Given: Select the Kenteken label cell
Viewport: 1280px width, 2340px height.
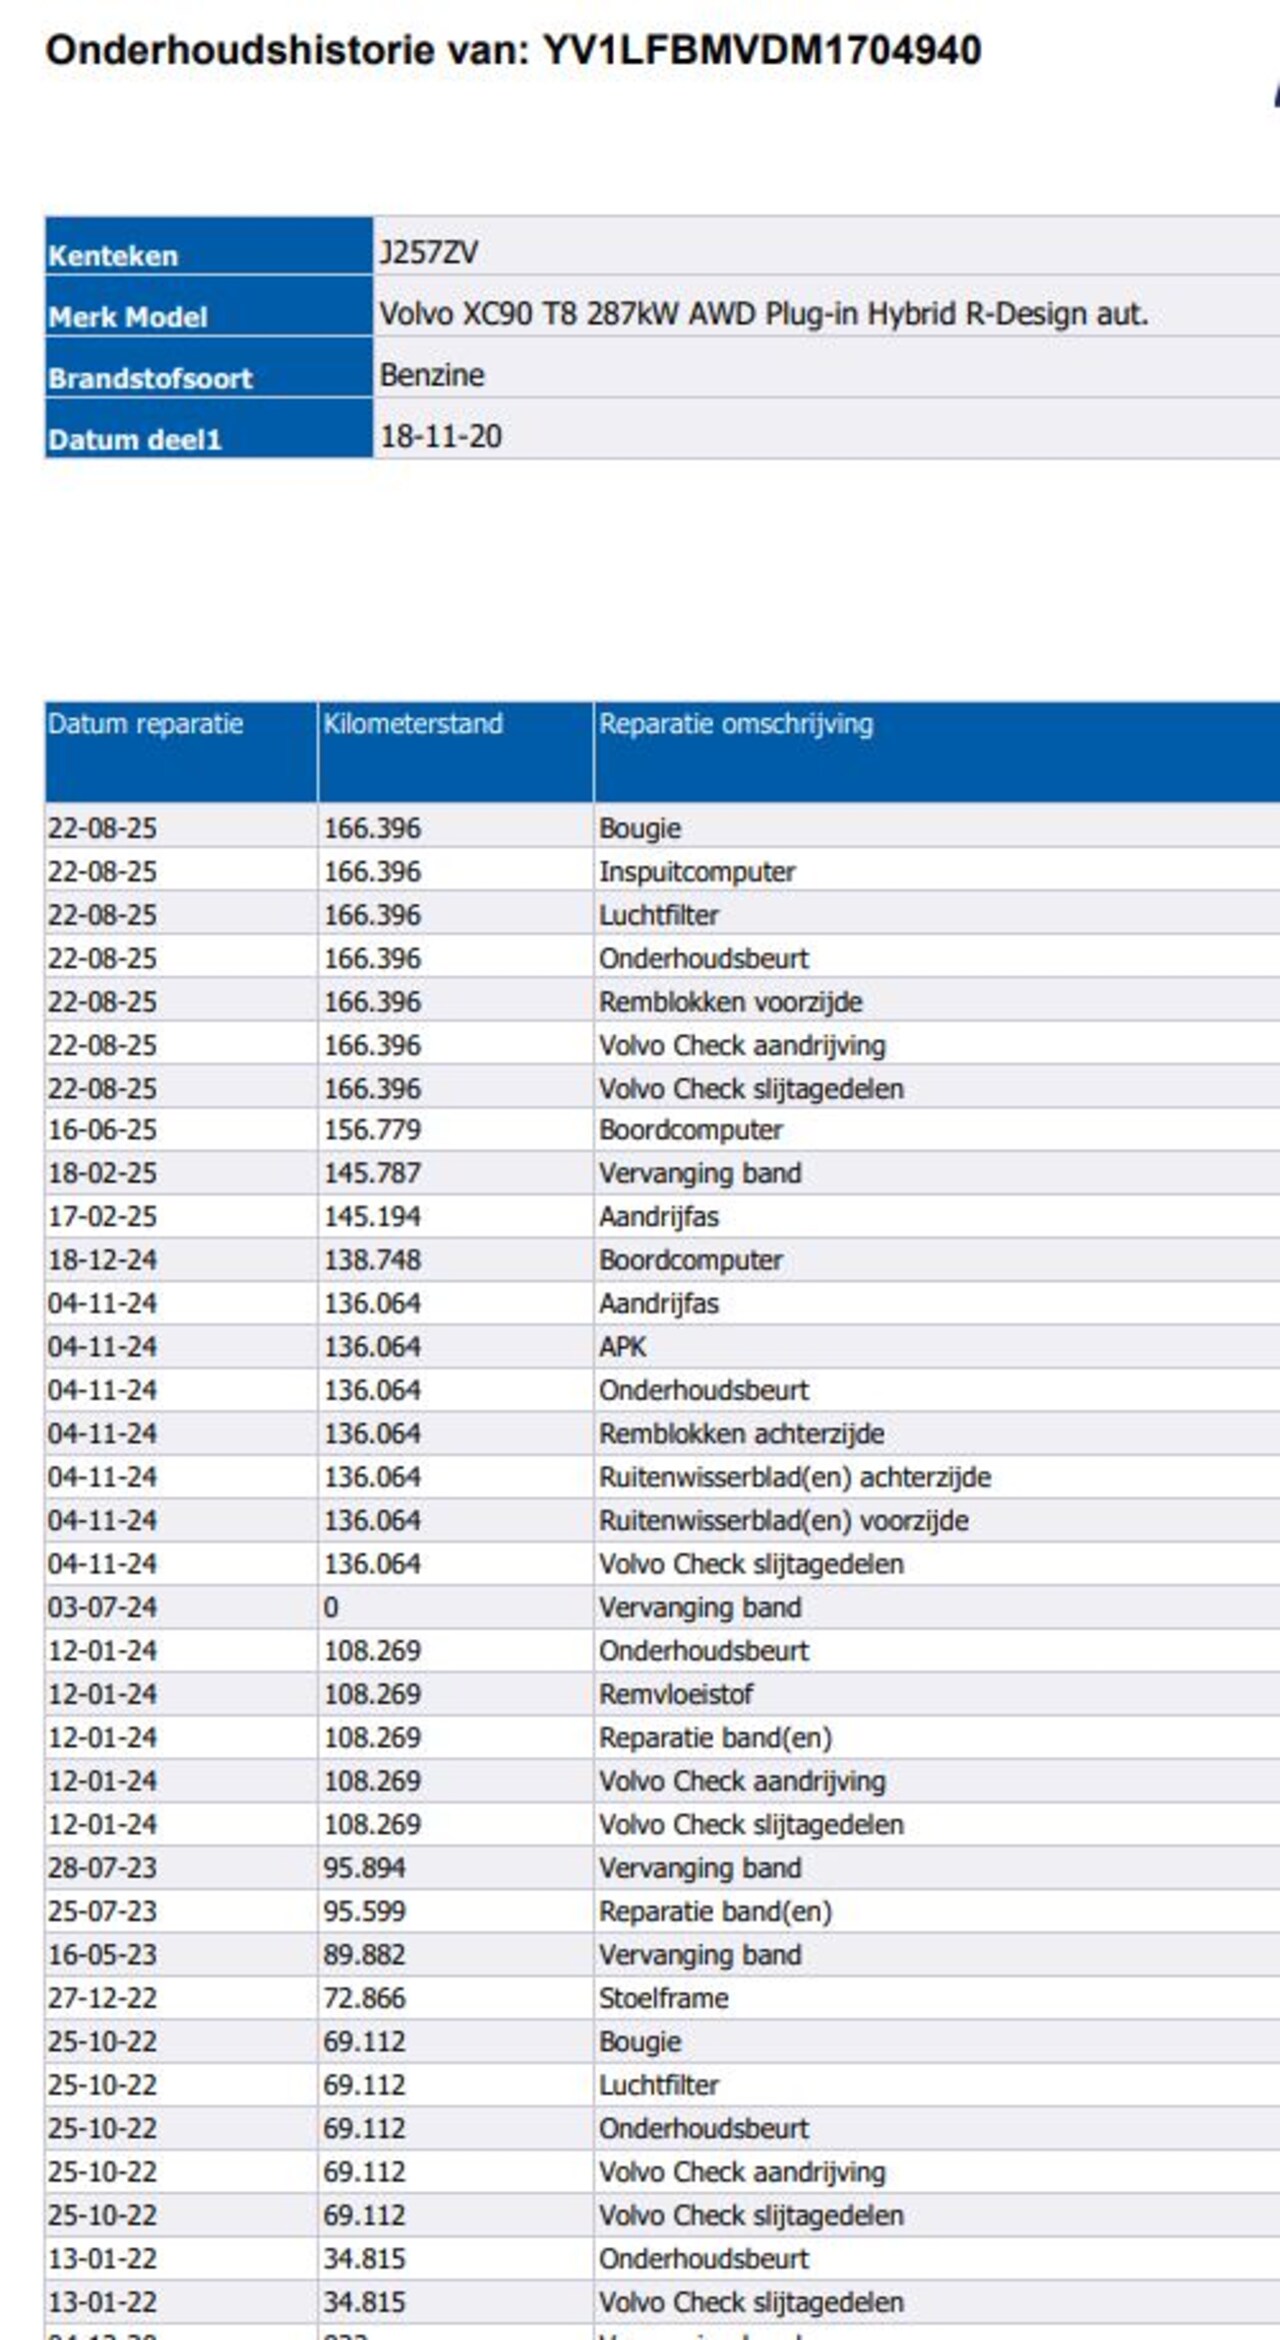Looking at the screenshot, I should (112, 256).
